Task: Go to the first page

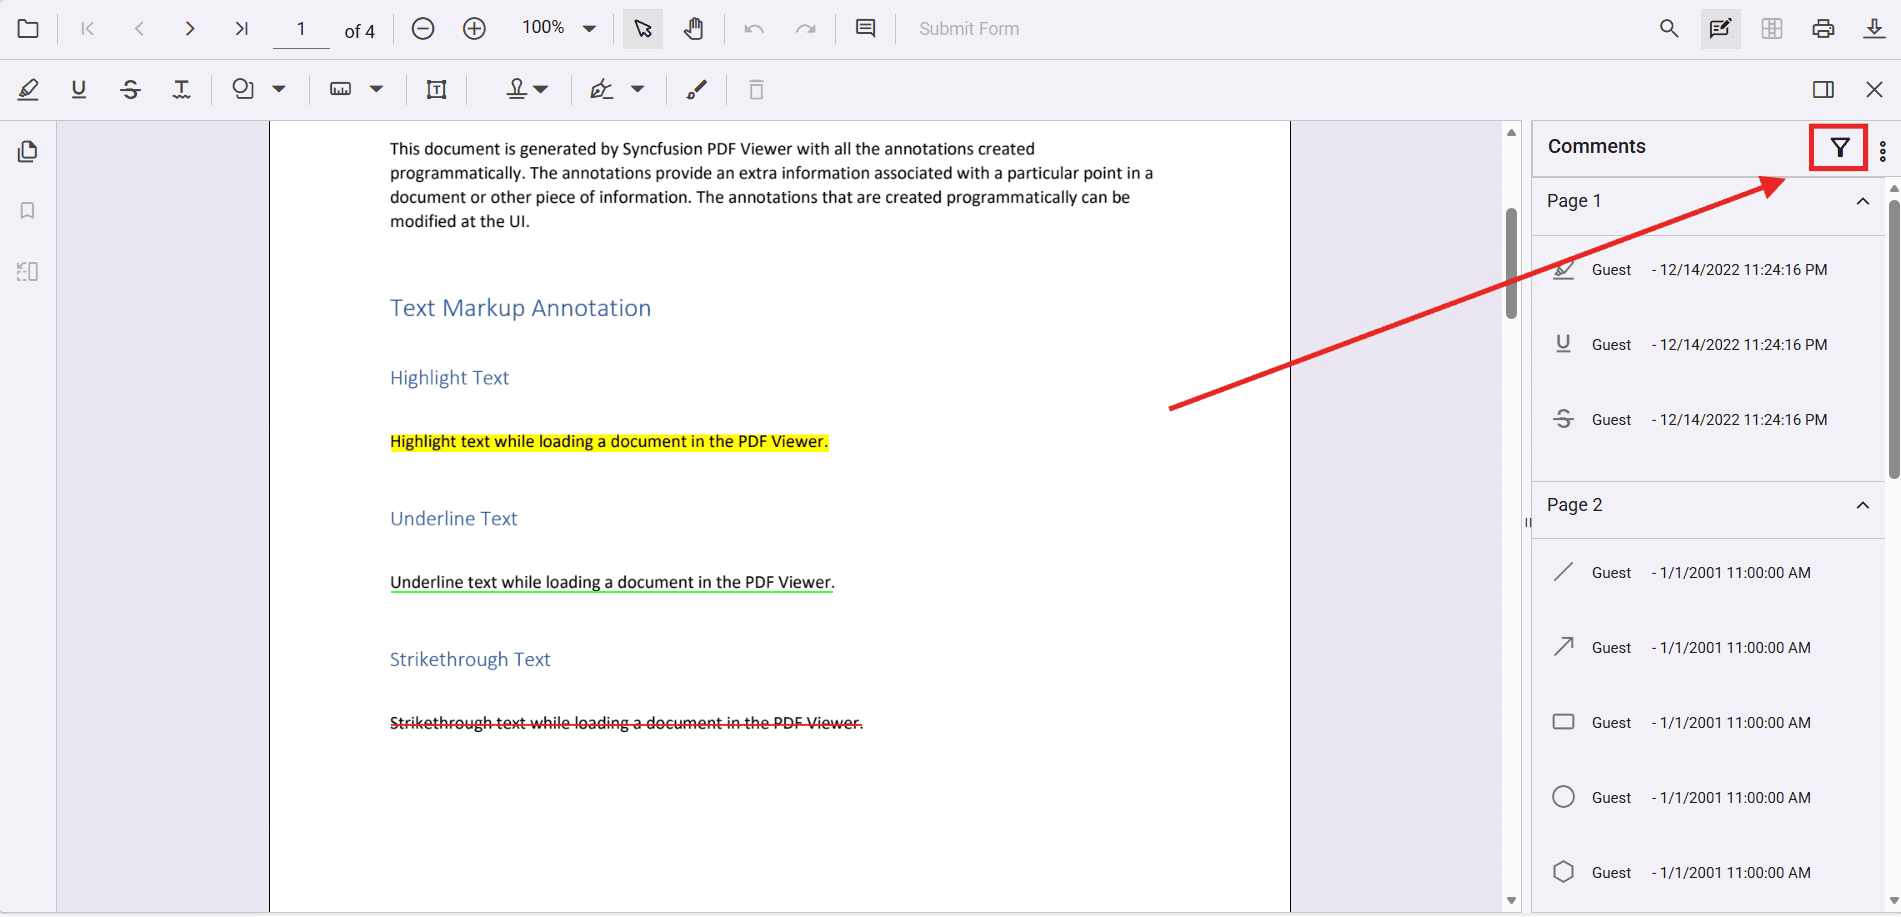Action: (x=88, y=29)
